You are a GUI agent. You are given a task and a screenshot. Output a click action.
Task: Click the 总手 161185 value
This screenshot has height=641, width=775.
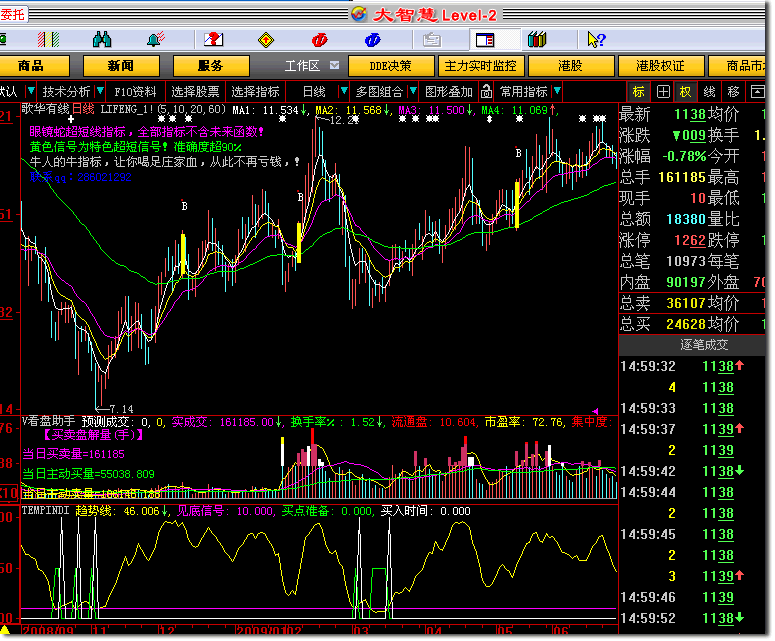point(682,177)
